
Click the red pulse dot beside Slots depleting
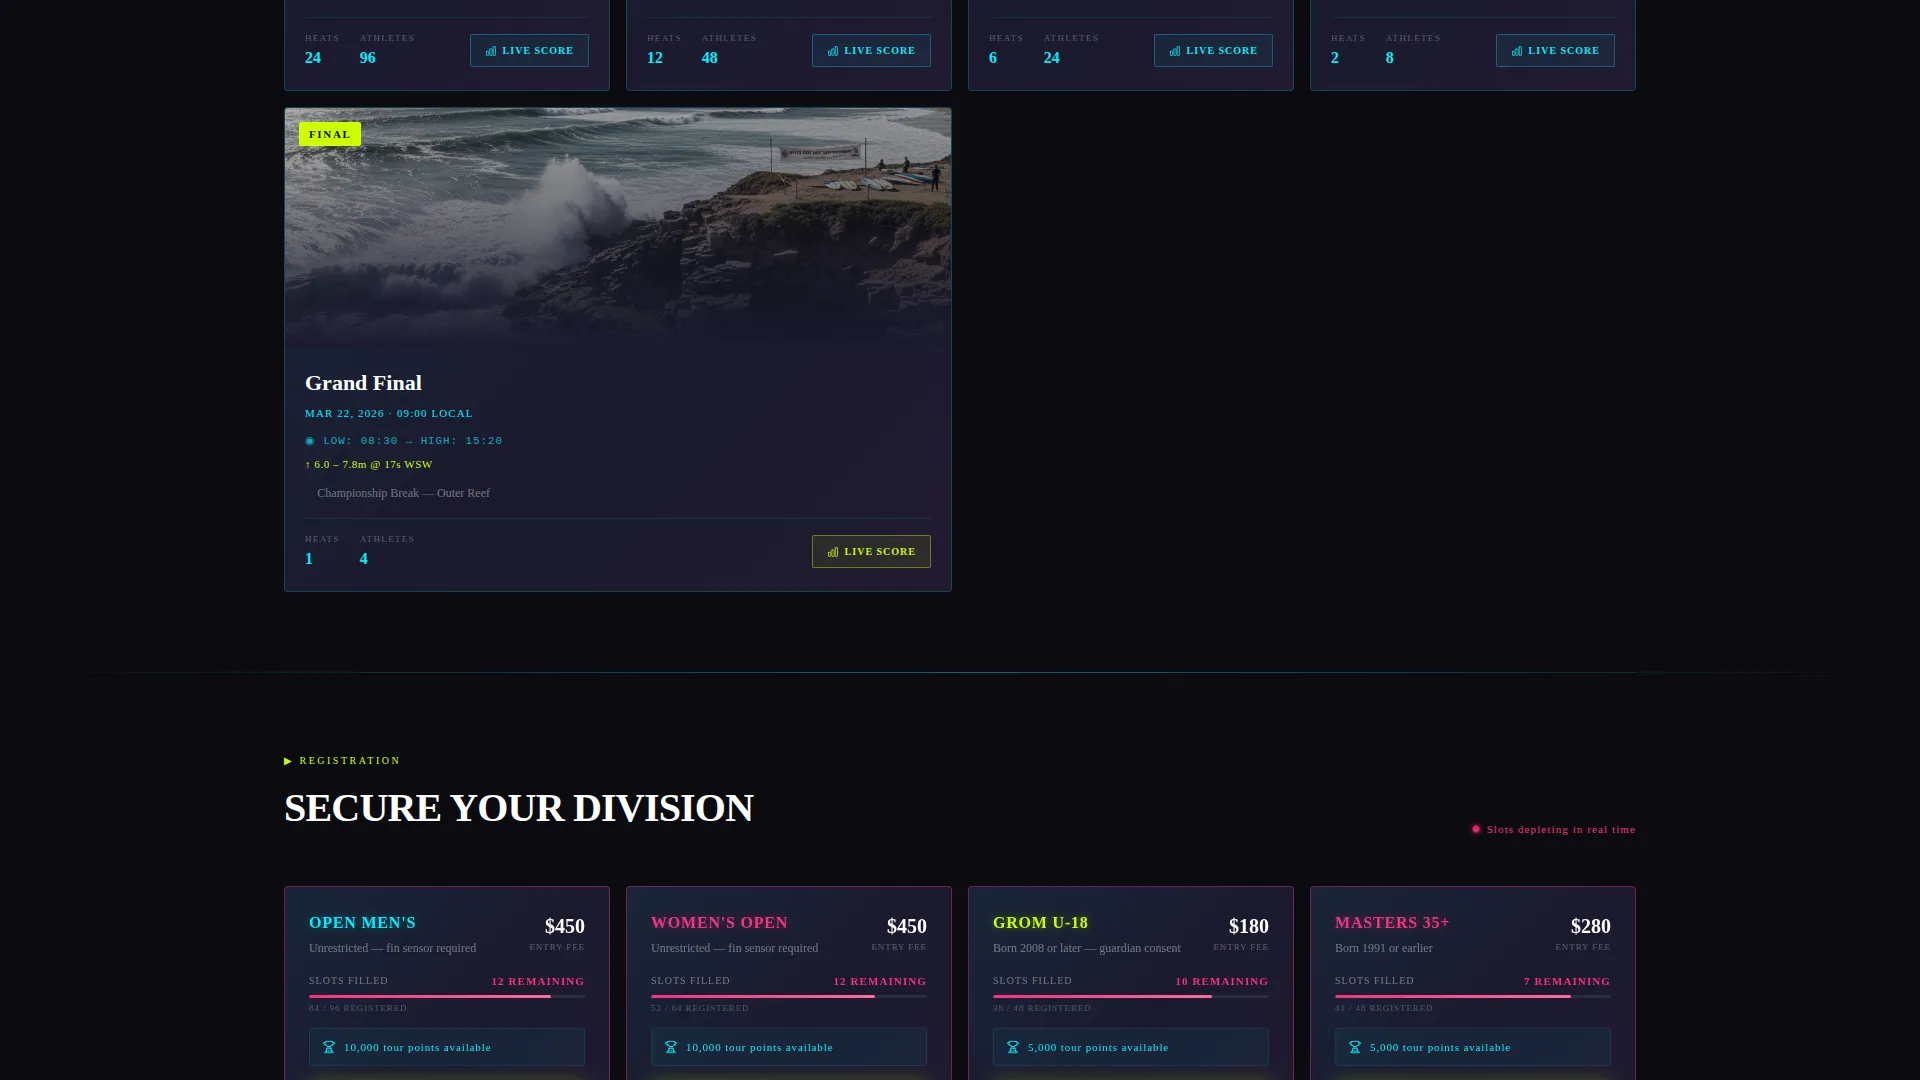(x=1476, y=829)
